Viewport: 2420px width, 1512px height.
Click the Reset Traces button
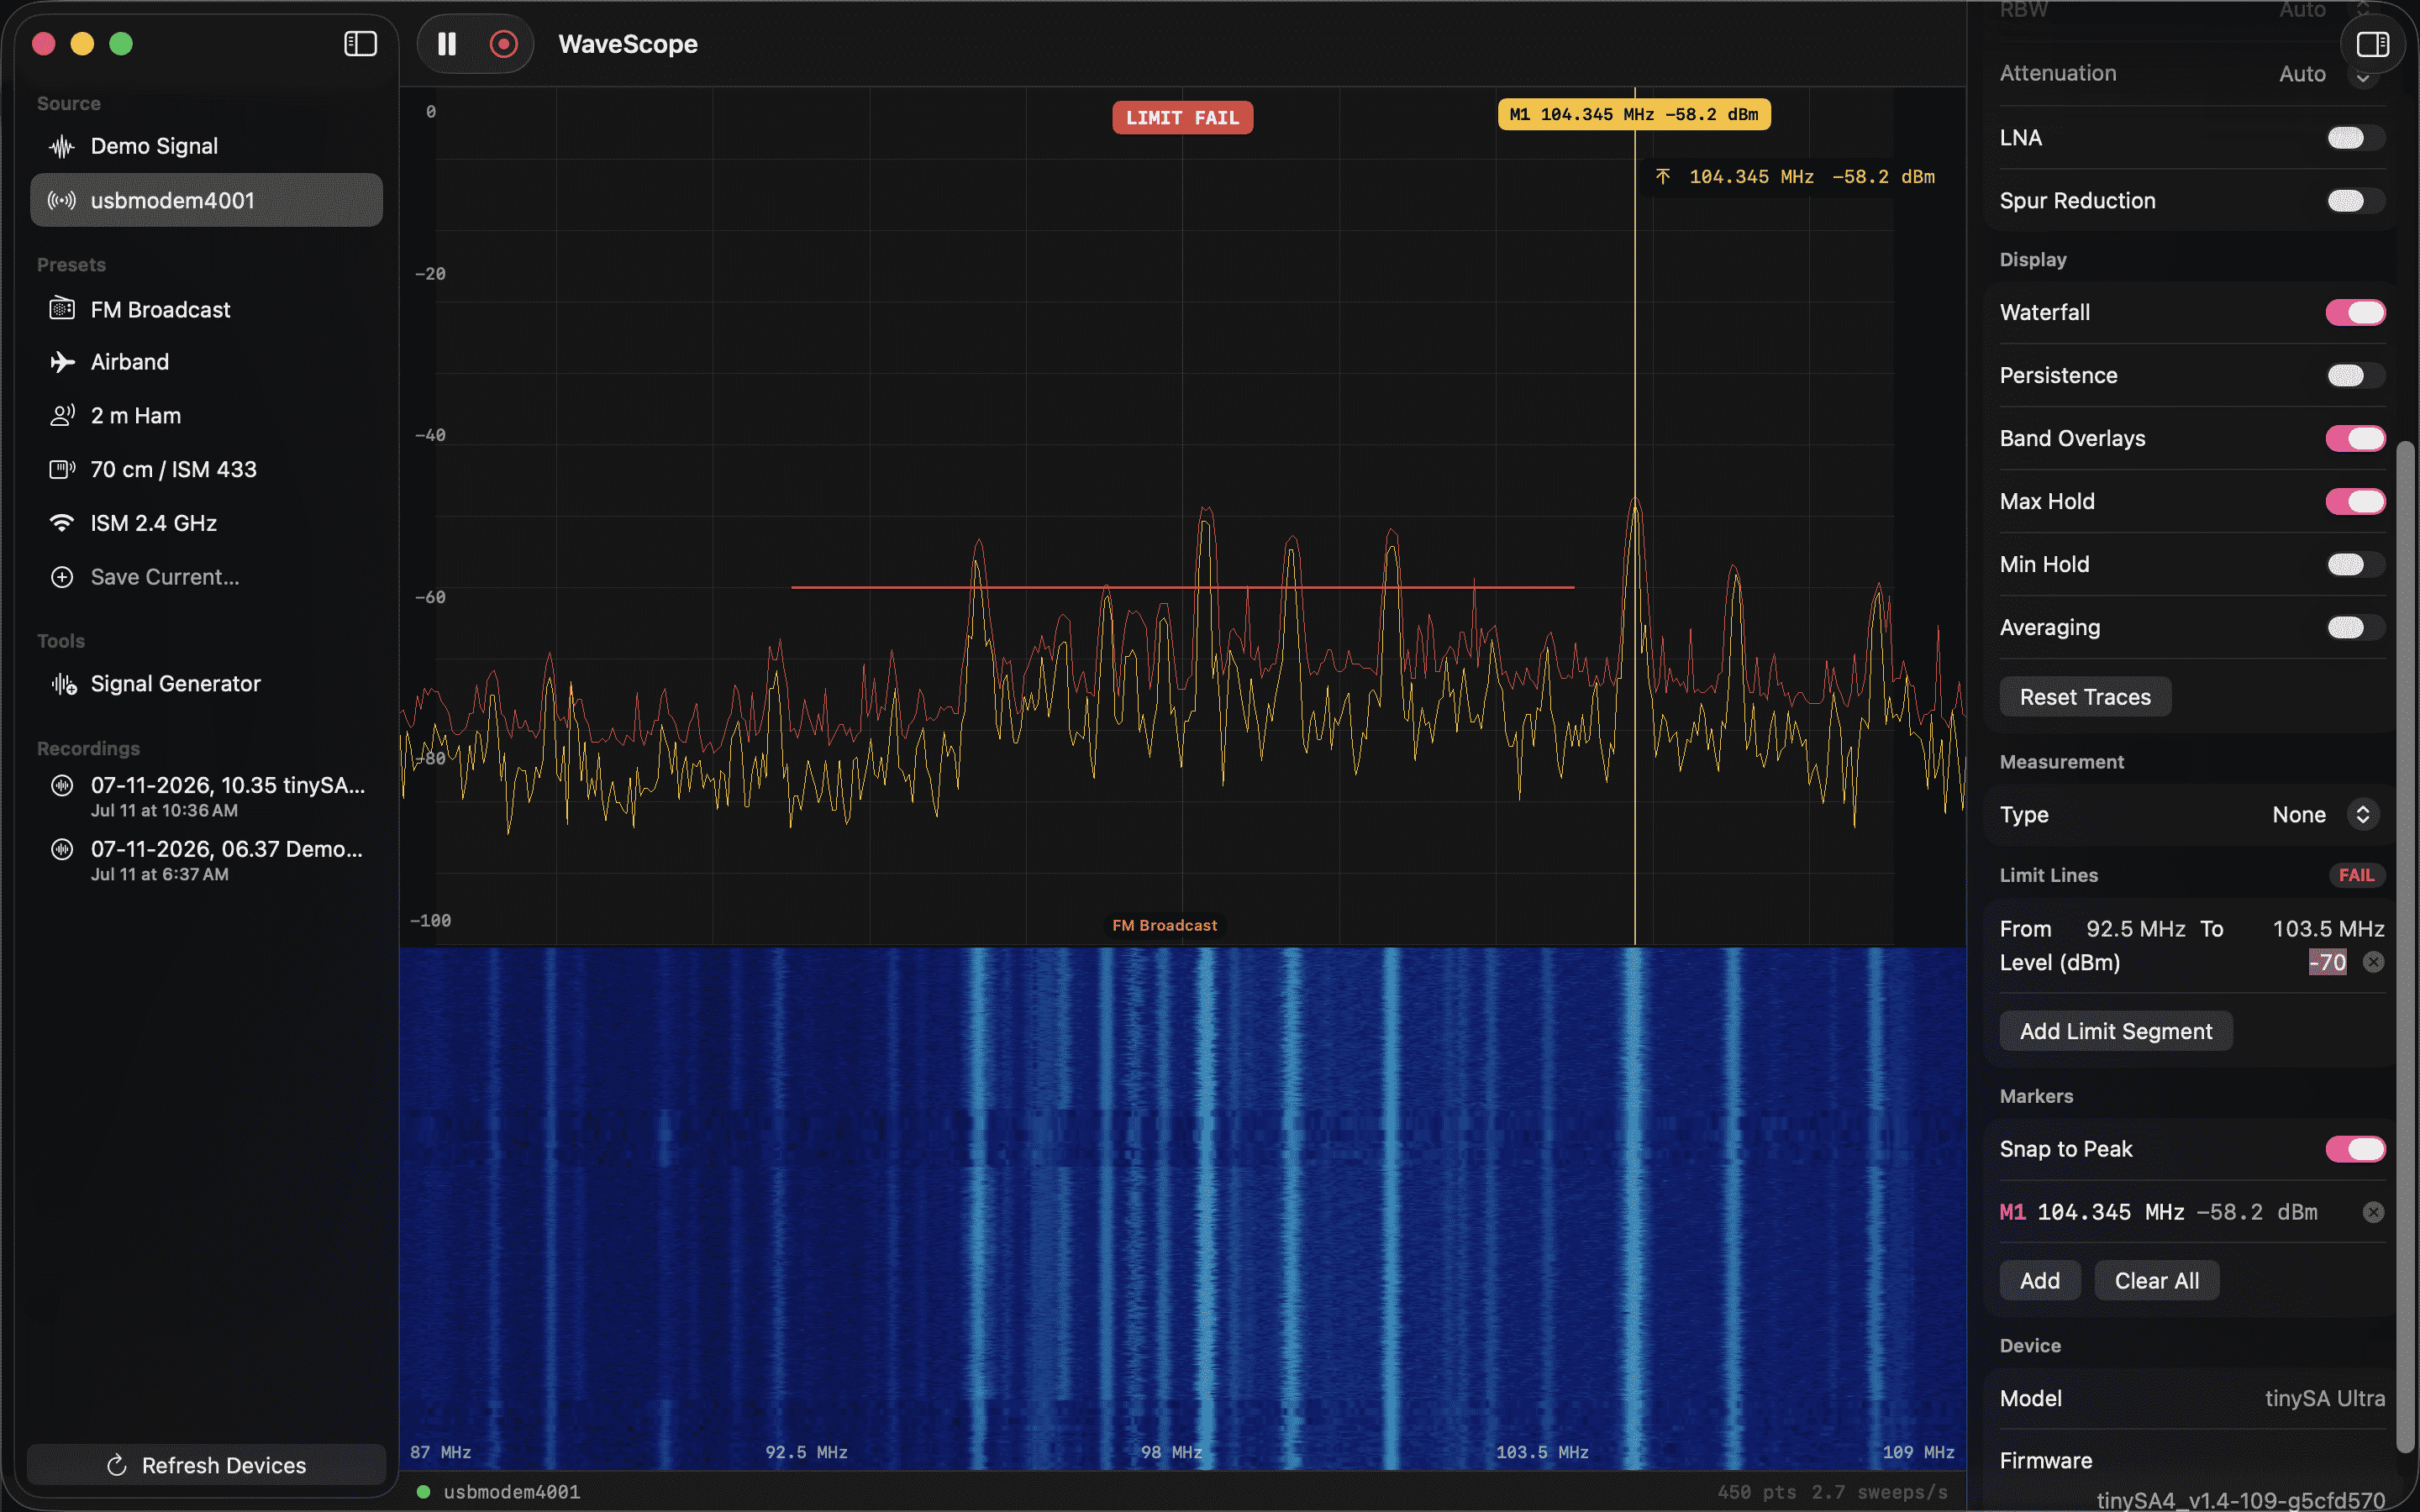(x=2085, y=697)
